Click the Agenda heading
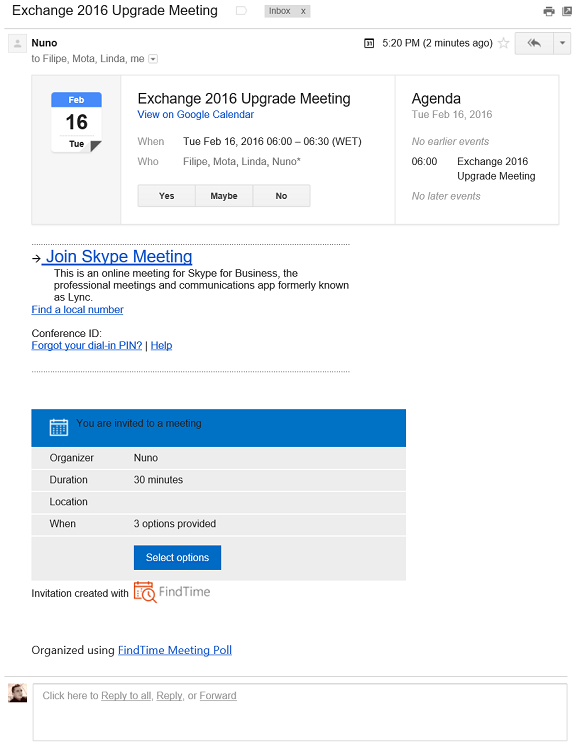The image size is (575, 745). (436, 98)
